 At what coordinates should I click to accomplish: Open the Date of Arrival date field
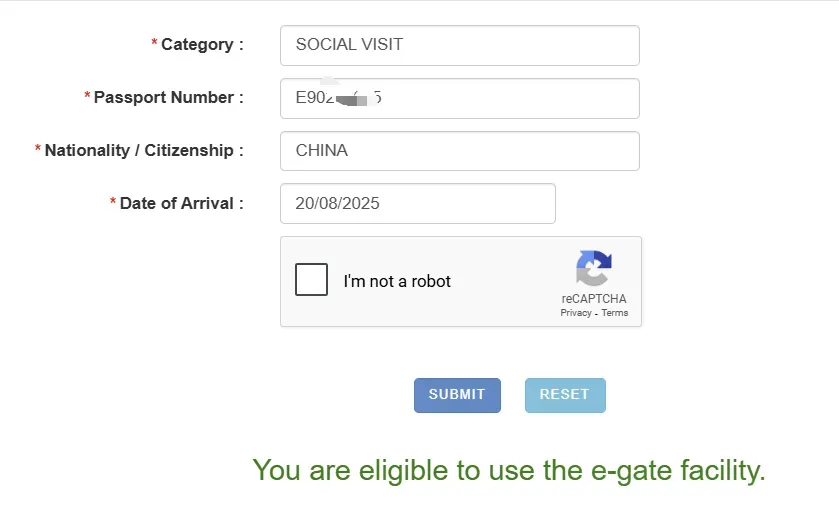pyautogui.click(x=418, y=203)
